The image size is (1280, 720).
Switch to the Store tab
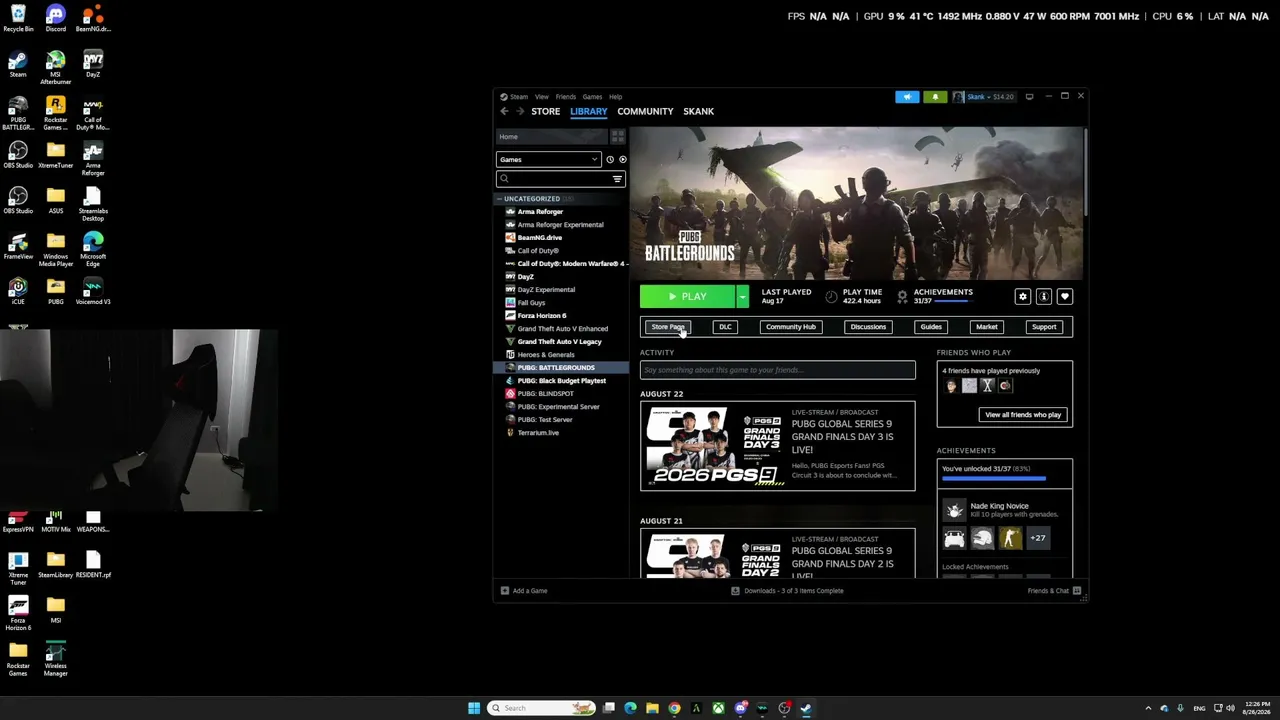pos(545,111)
